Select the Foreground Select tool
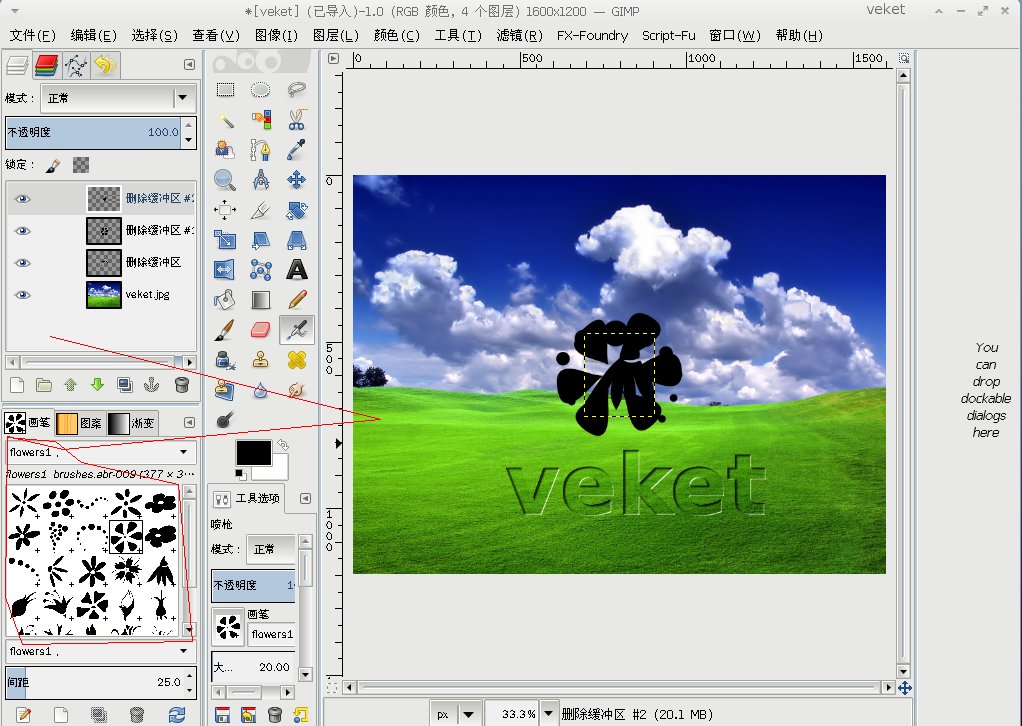1022x726 pixels. [x=225, y=149]
